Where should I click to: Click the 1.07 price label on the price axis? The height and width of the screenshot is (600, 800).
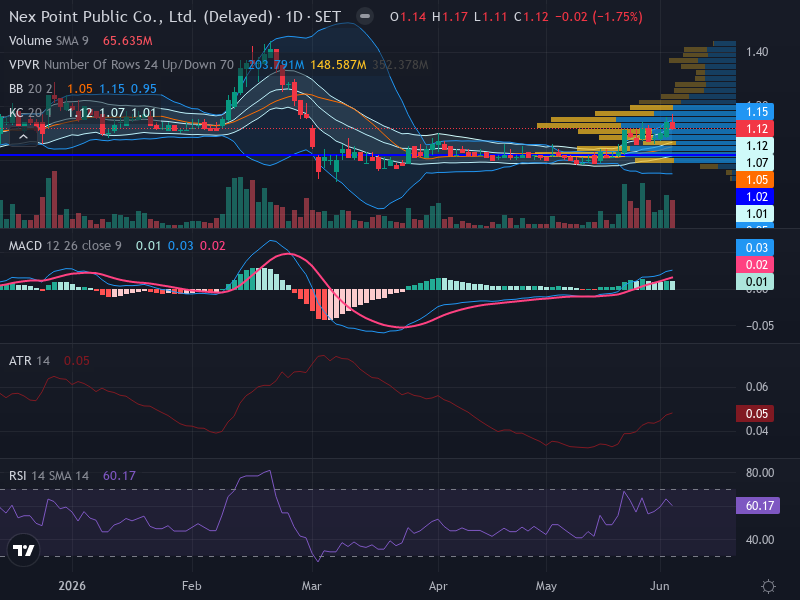(x=755, y=163)
